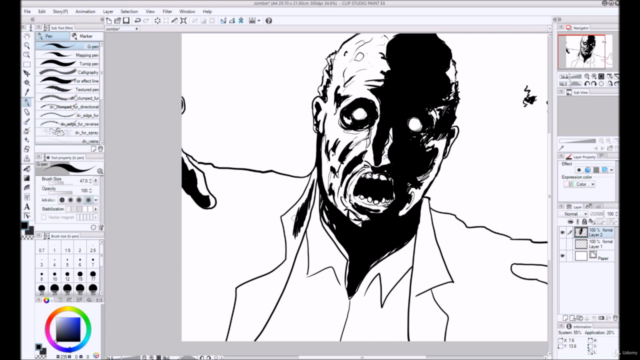Select the strongest anti-aliasing option
This screenshot has height=360, width=640.
(88, 200)
